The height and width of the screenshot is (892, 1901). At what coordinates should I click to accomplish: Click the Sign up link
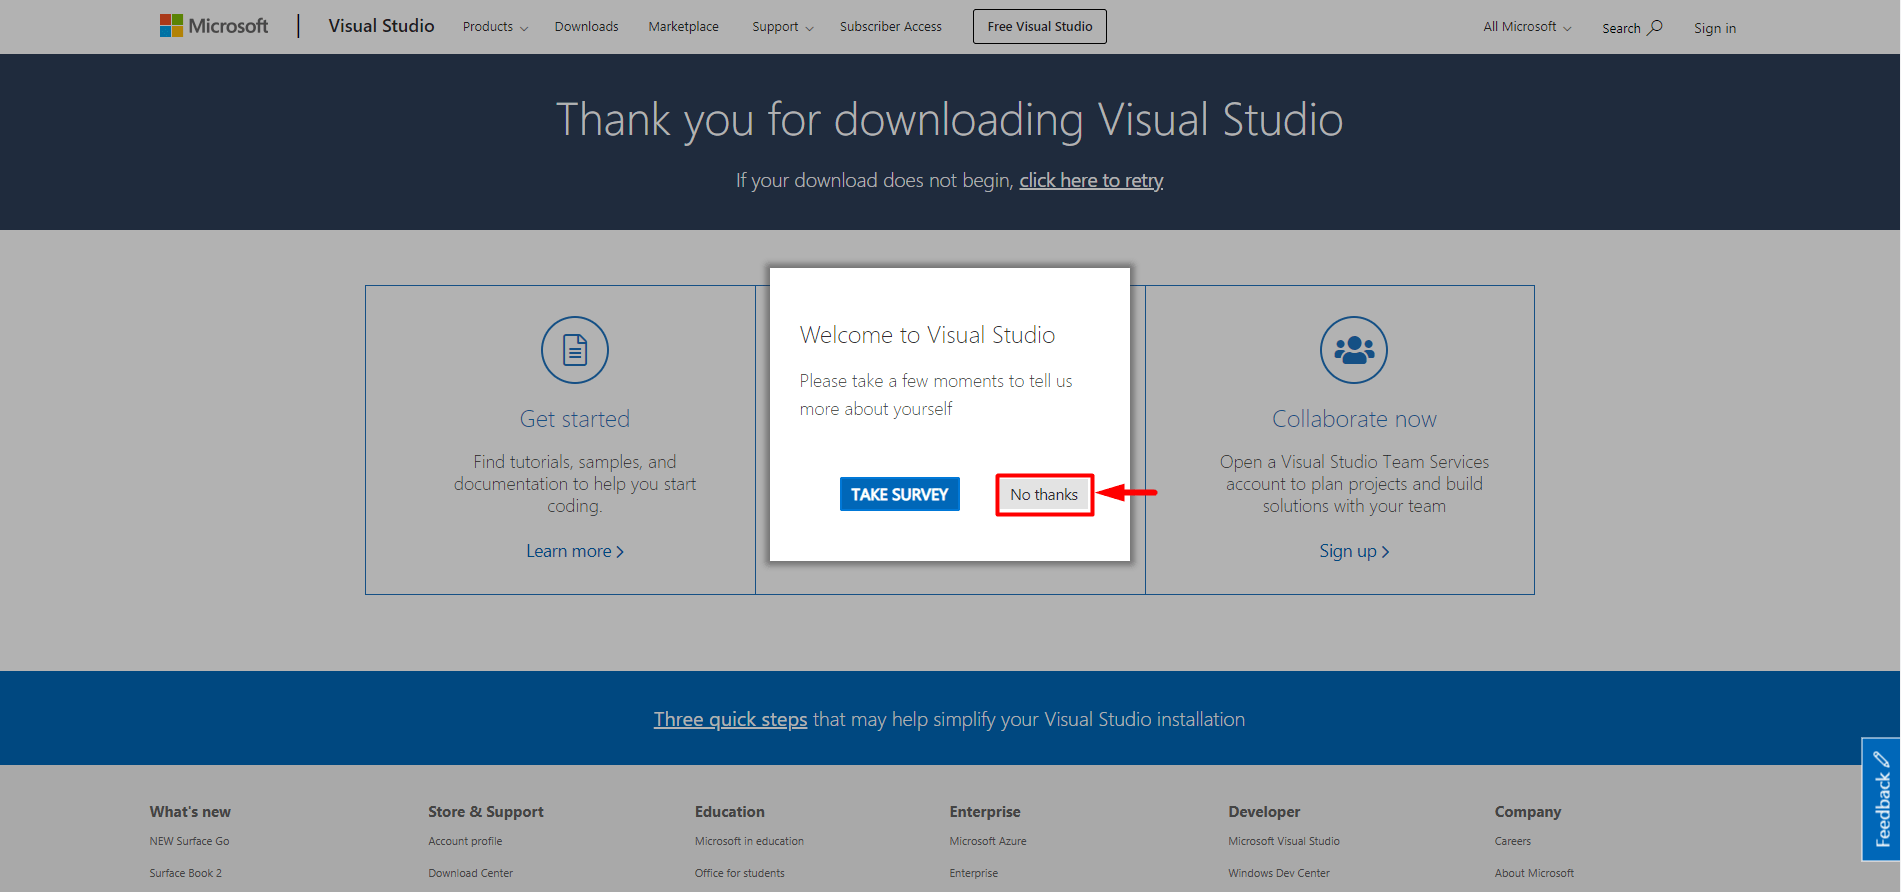pos(1354,551)
